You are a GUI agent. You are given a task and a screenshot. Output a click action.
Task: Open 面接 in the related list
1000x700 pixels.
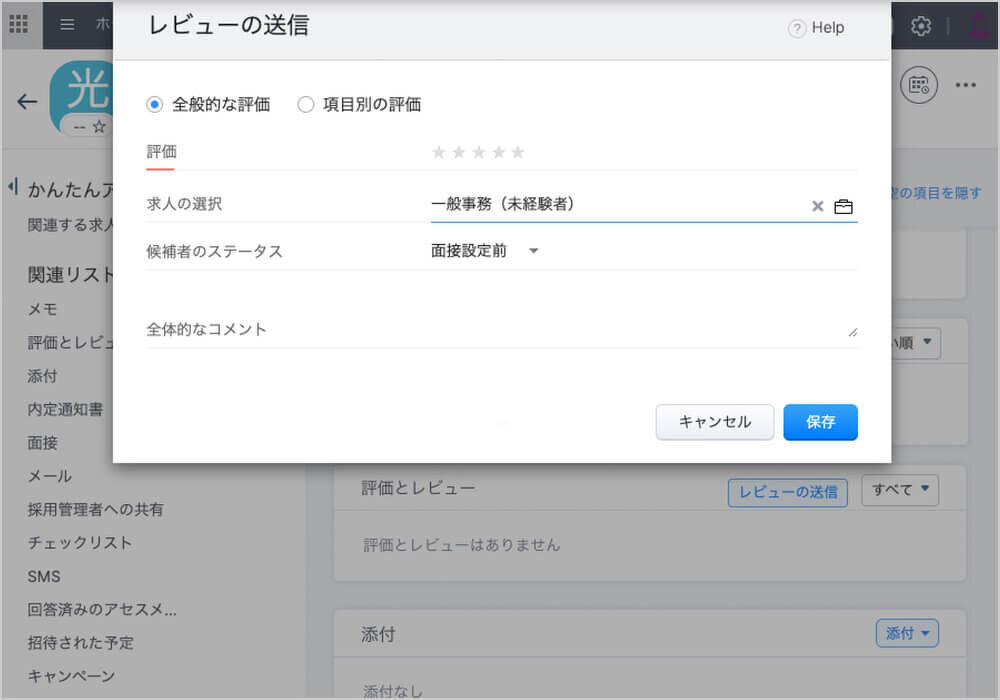pos(43,443)
